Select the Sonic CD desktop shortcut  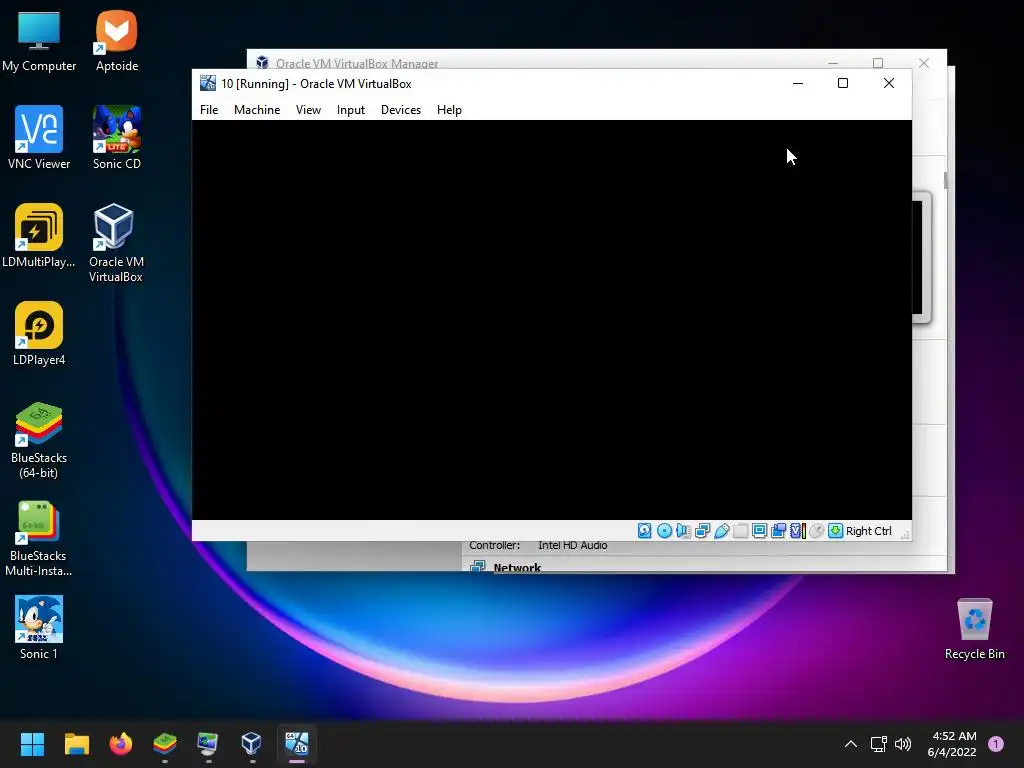[116, 138]
